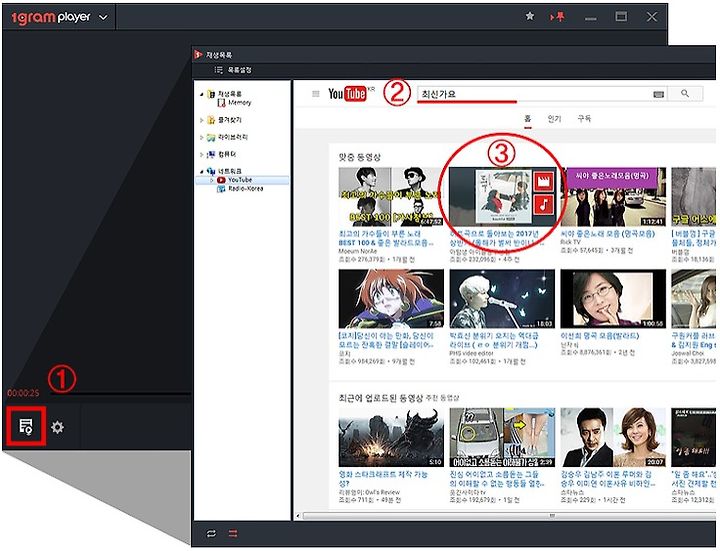
Task: Select the 홈 tab on YouTube
Action: point(528,118)
